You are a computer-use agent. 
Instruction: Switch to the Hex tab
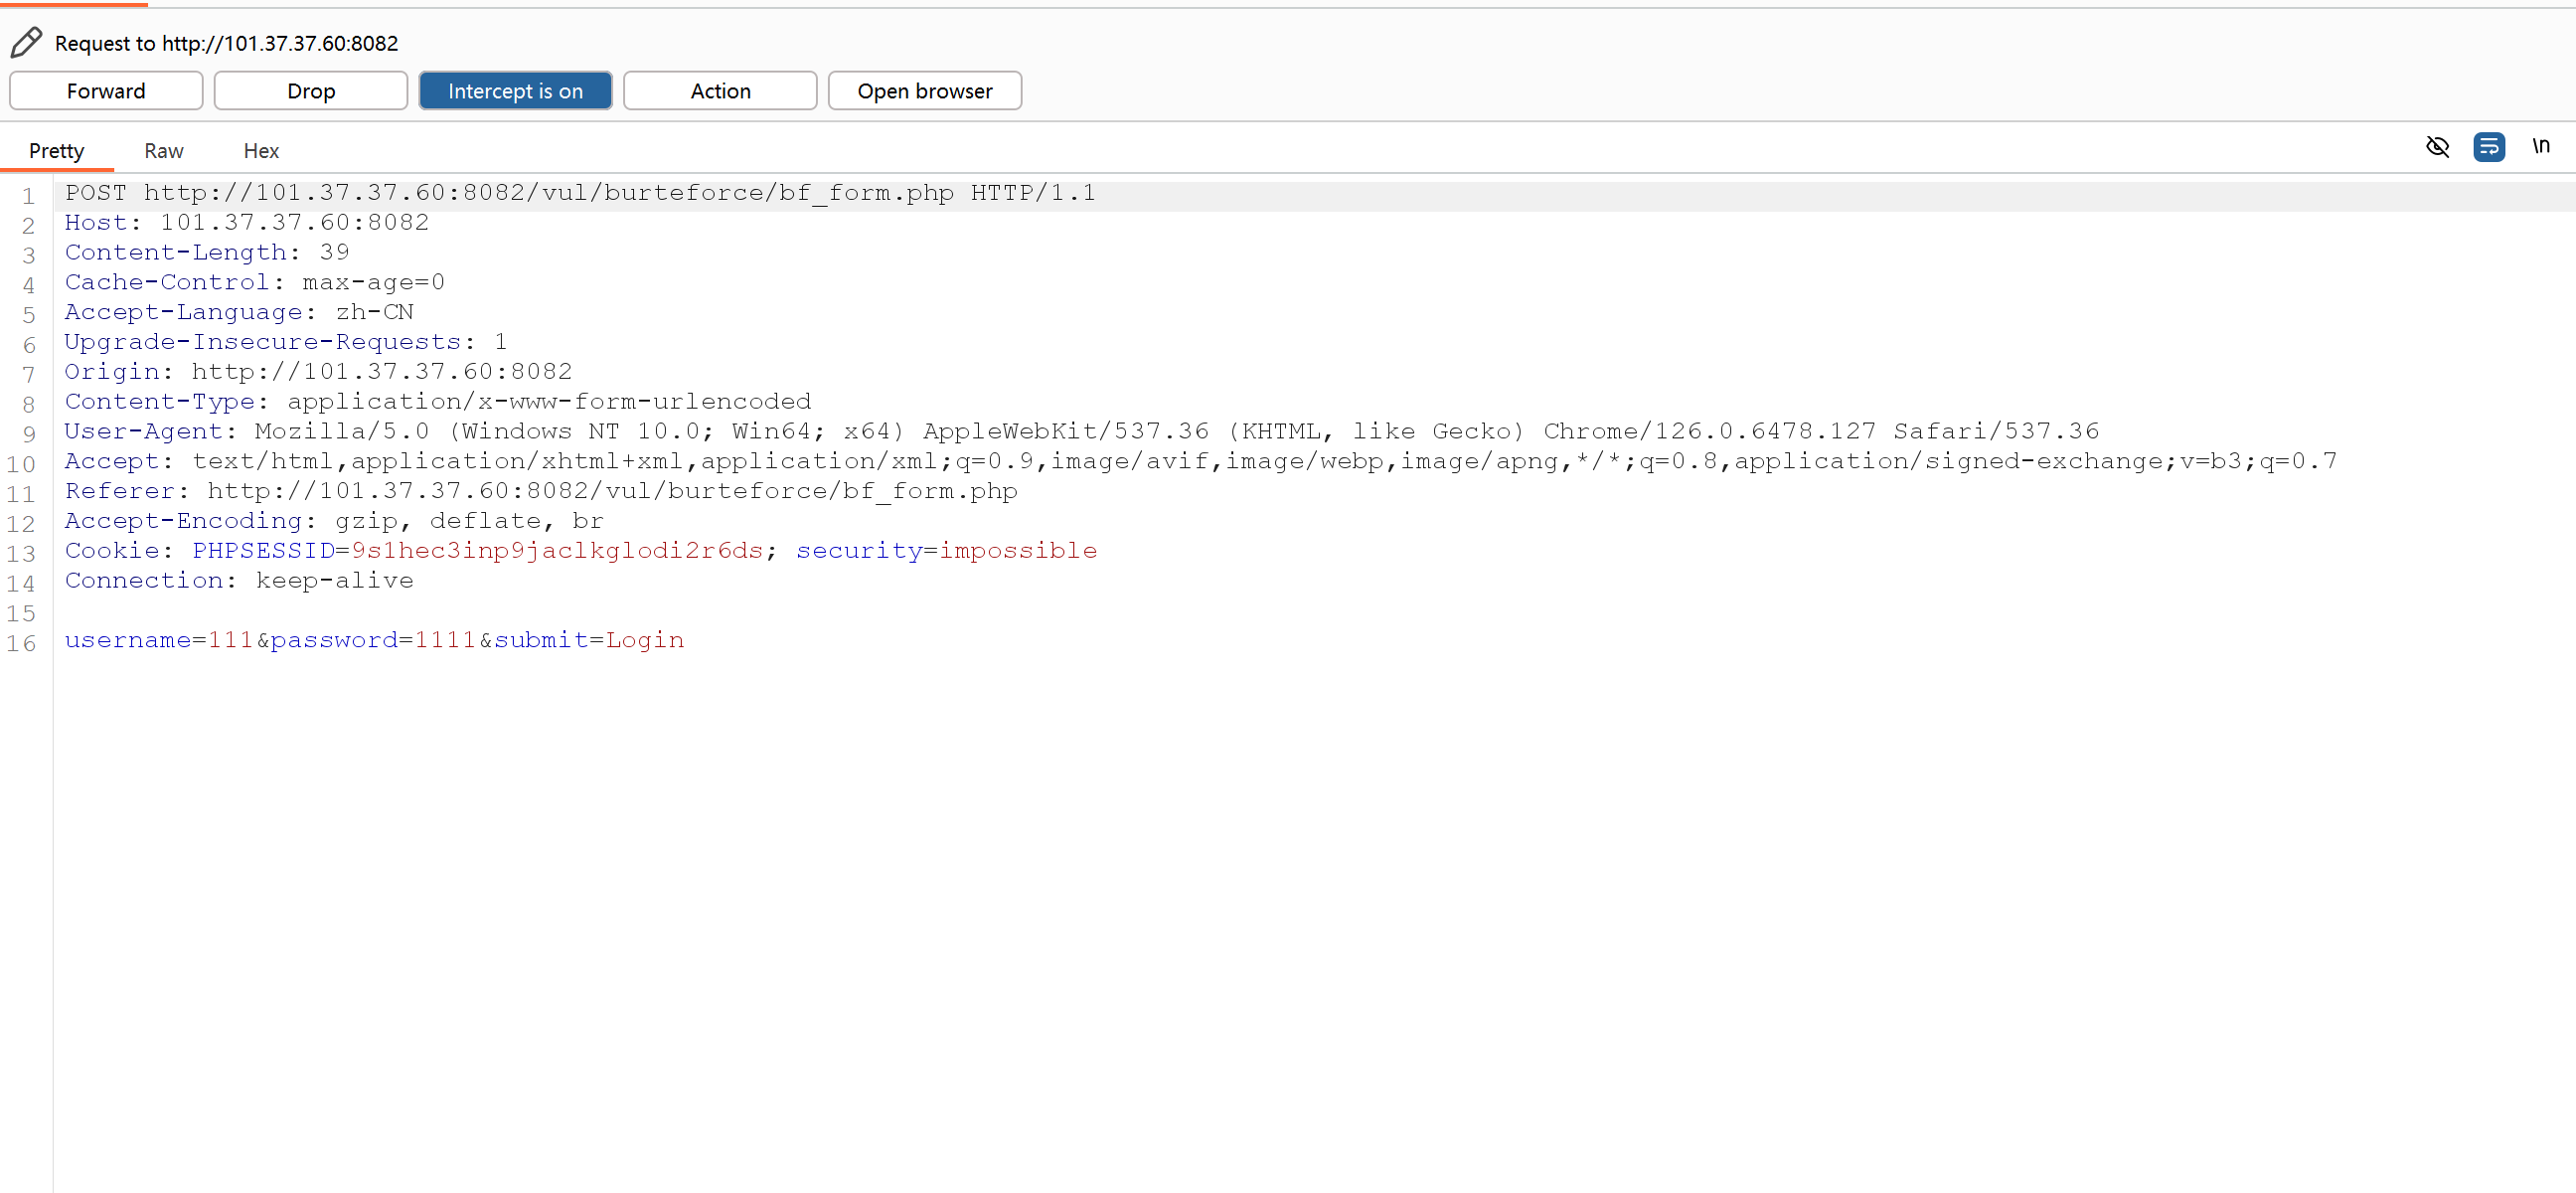261,151
